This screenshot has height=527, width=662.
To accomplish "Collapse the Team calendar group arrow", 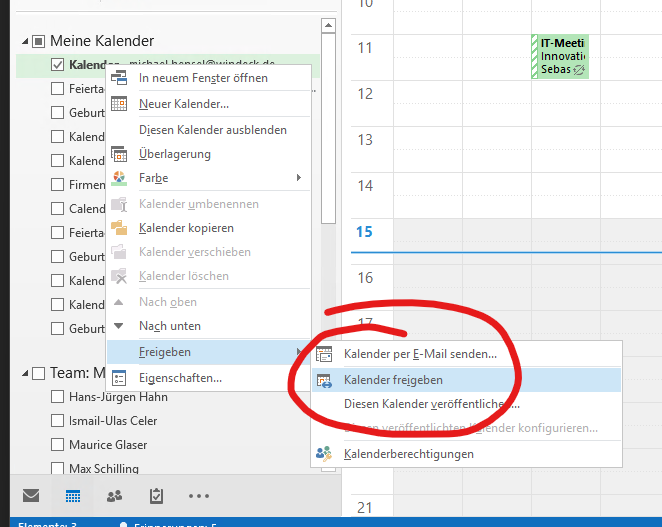I will [23, 373].
